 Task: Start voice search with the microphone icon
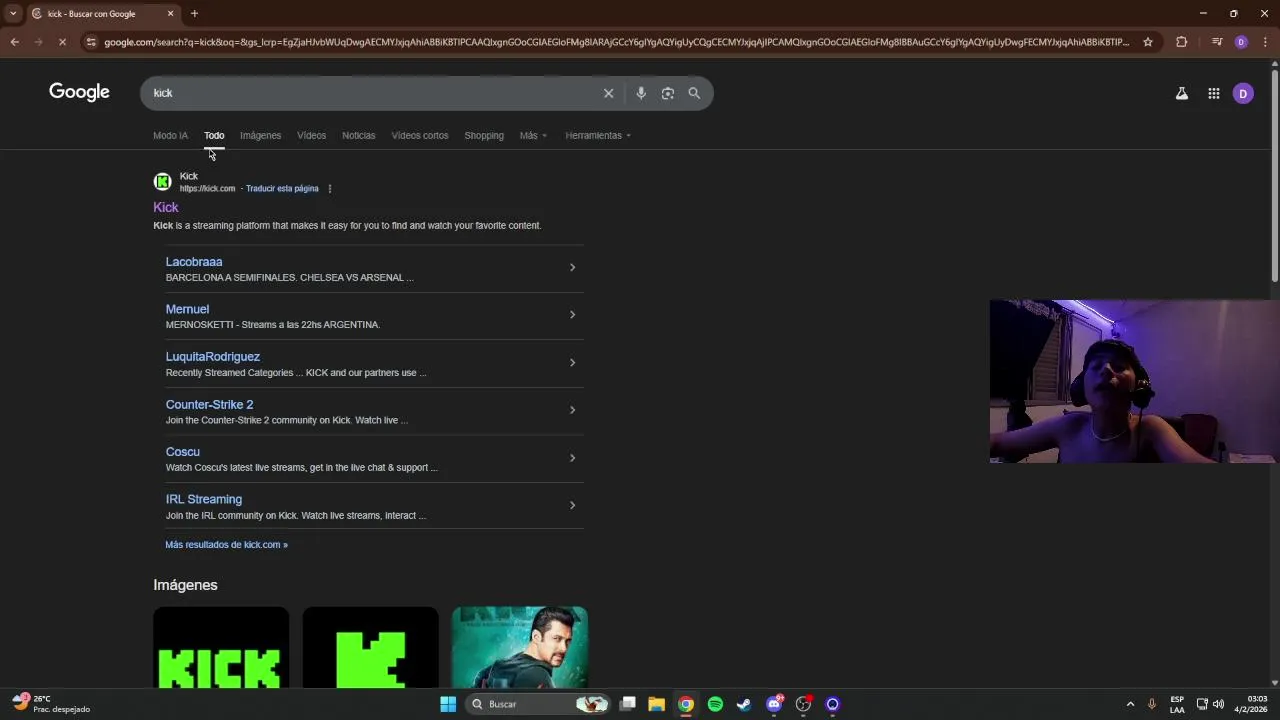click(641, 93)
